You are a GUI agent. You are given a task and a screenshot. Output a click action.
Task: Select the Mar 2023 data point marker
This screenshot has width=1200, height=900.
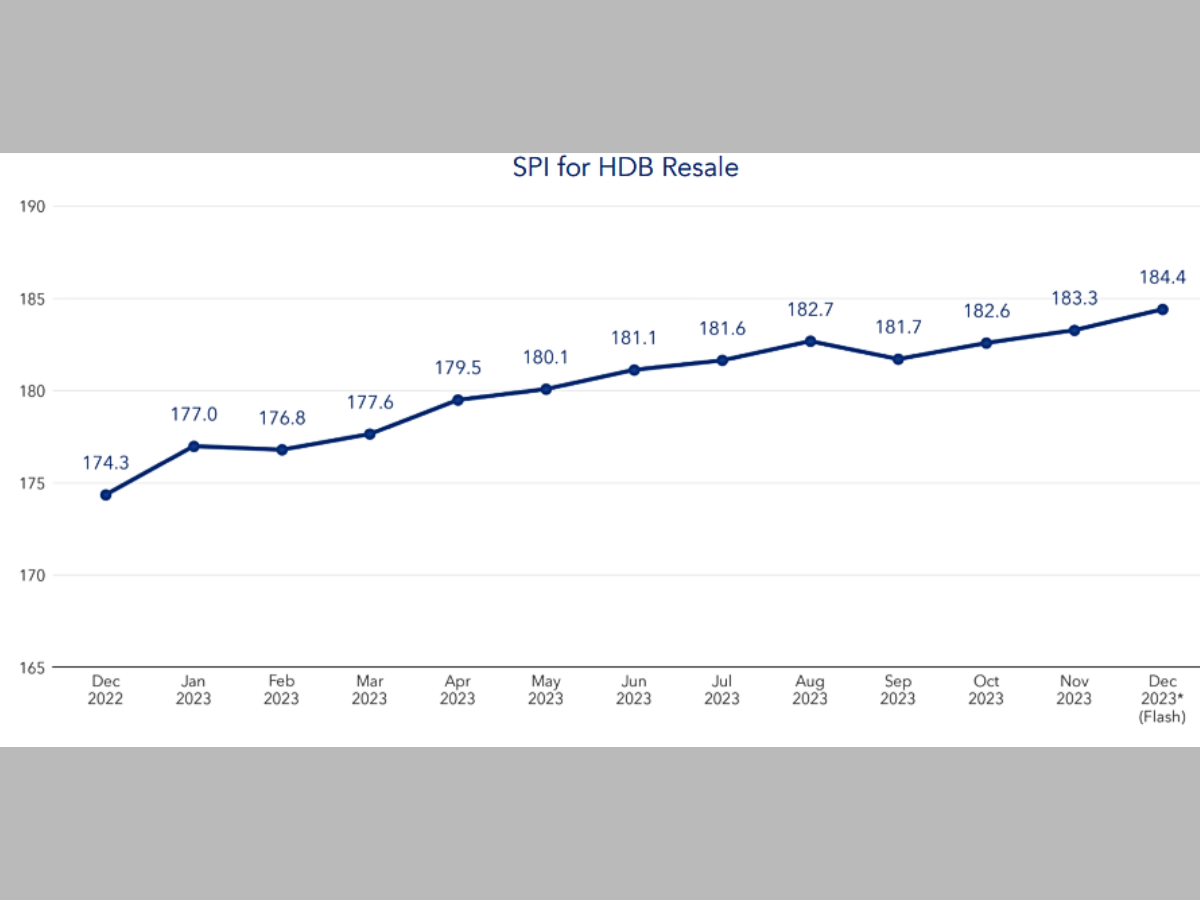370,434
